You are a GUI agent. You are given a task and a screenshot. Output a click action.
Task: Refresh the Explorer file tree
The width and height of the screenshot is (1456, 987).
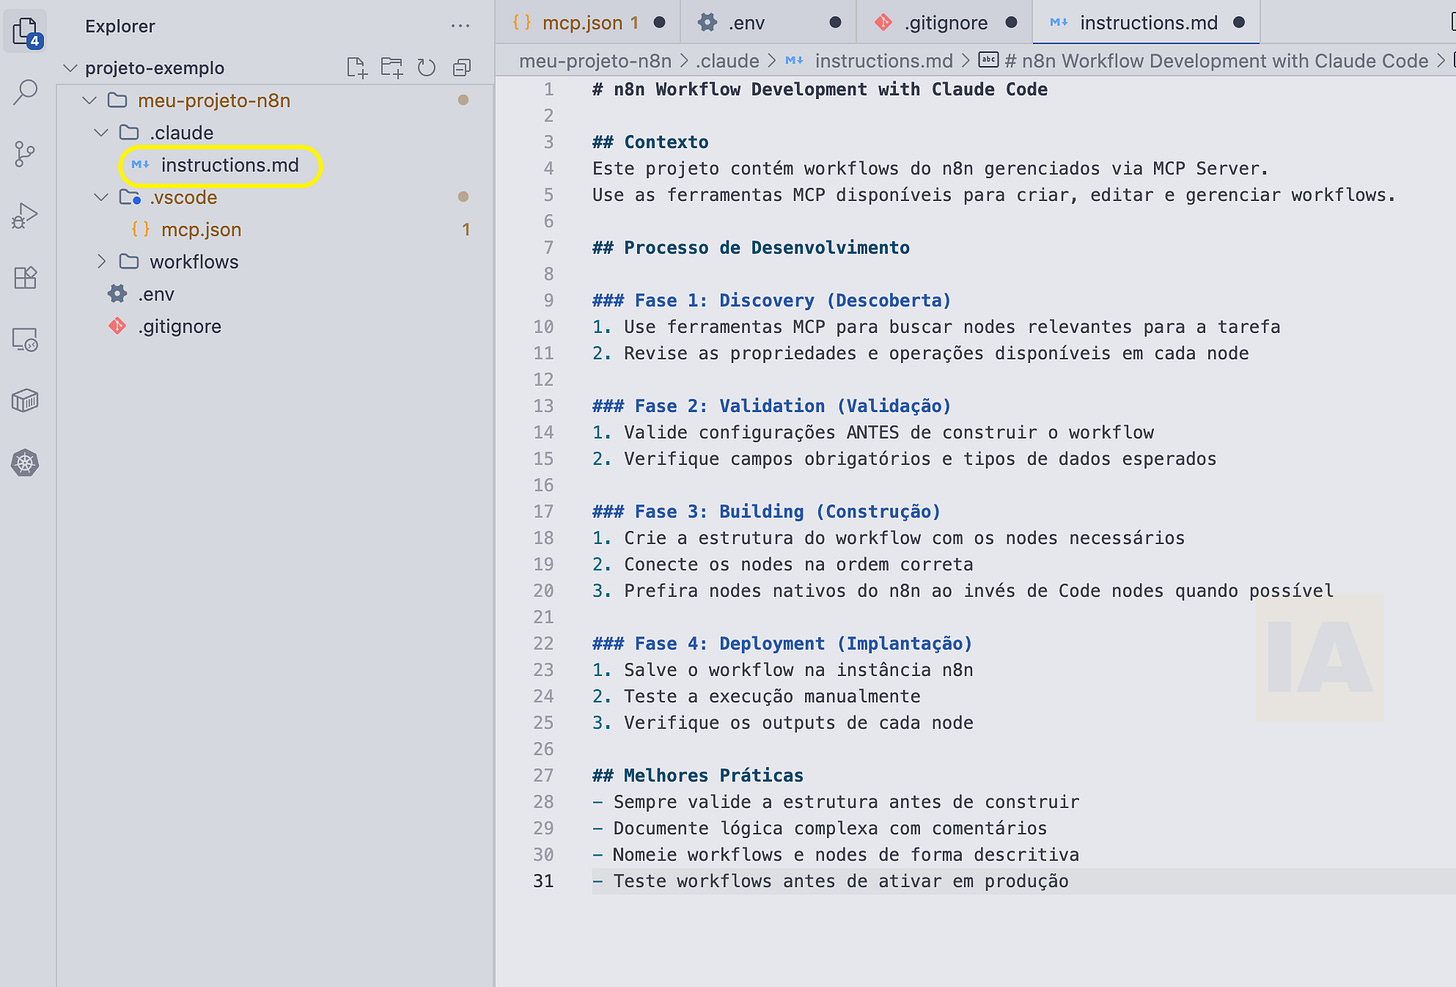point(425,67)
